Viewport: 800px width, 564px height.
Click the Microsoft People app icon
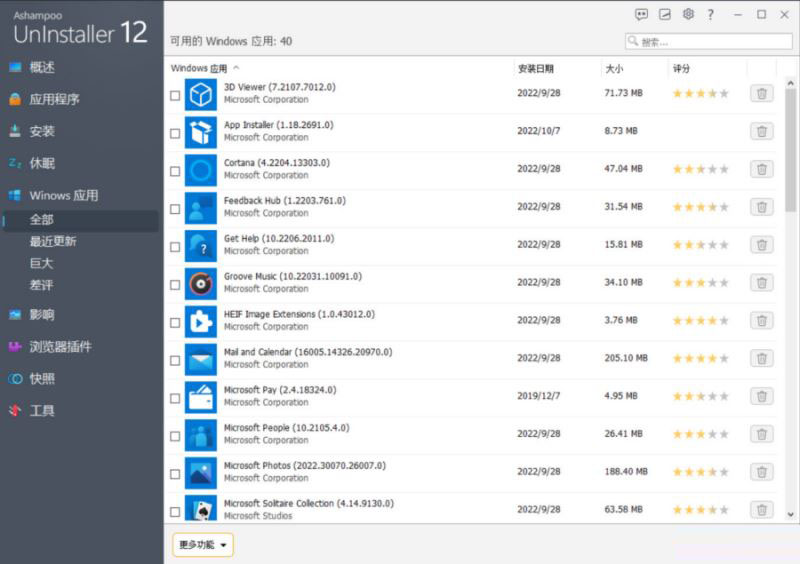pyautogui.click(x=201, y=434)
